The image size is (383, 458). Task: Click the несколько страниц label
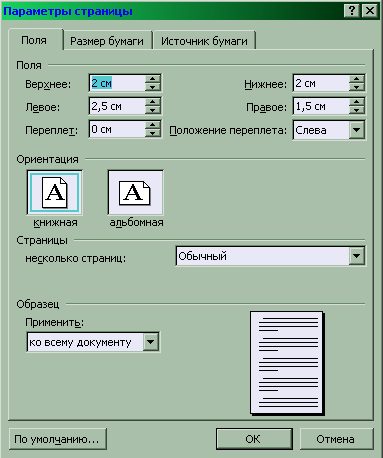(x=76, y=258)
